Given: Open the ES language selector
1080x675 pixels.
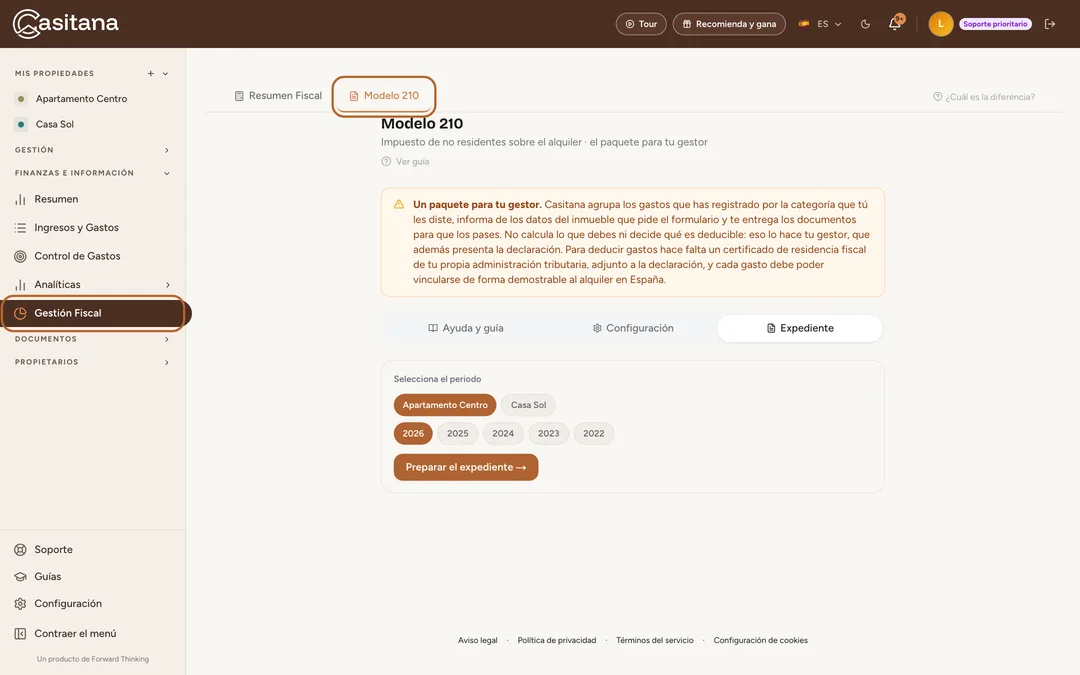Looking at the screenshot, I should pos(820,24).
